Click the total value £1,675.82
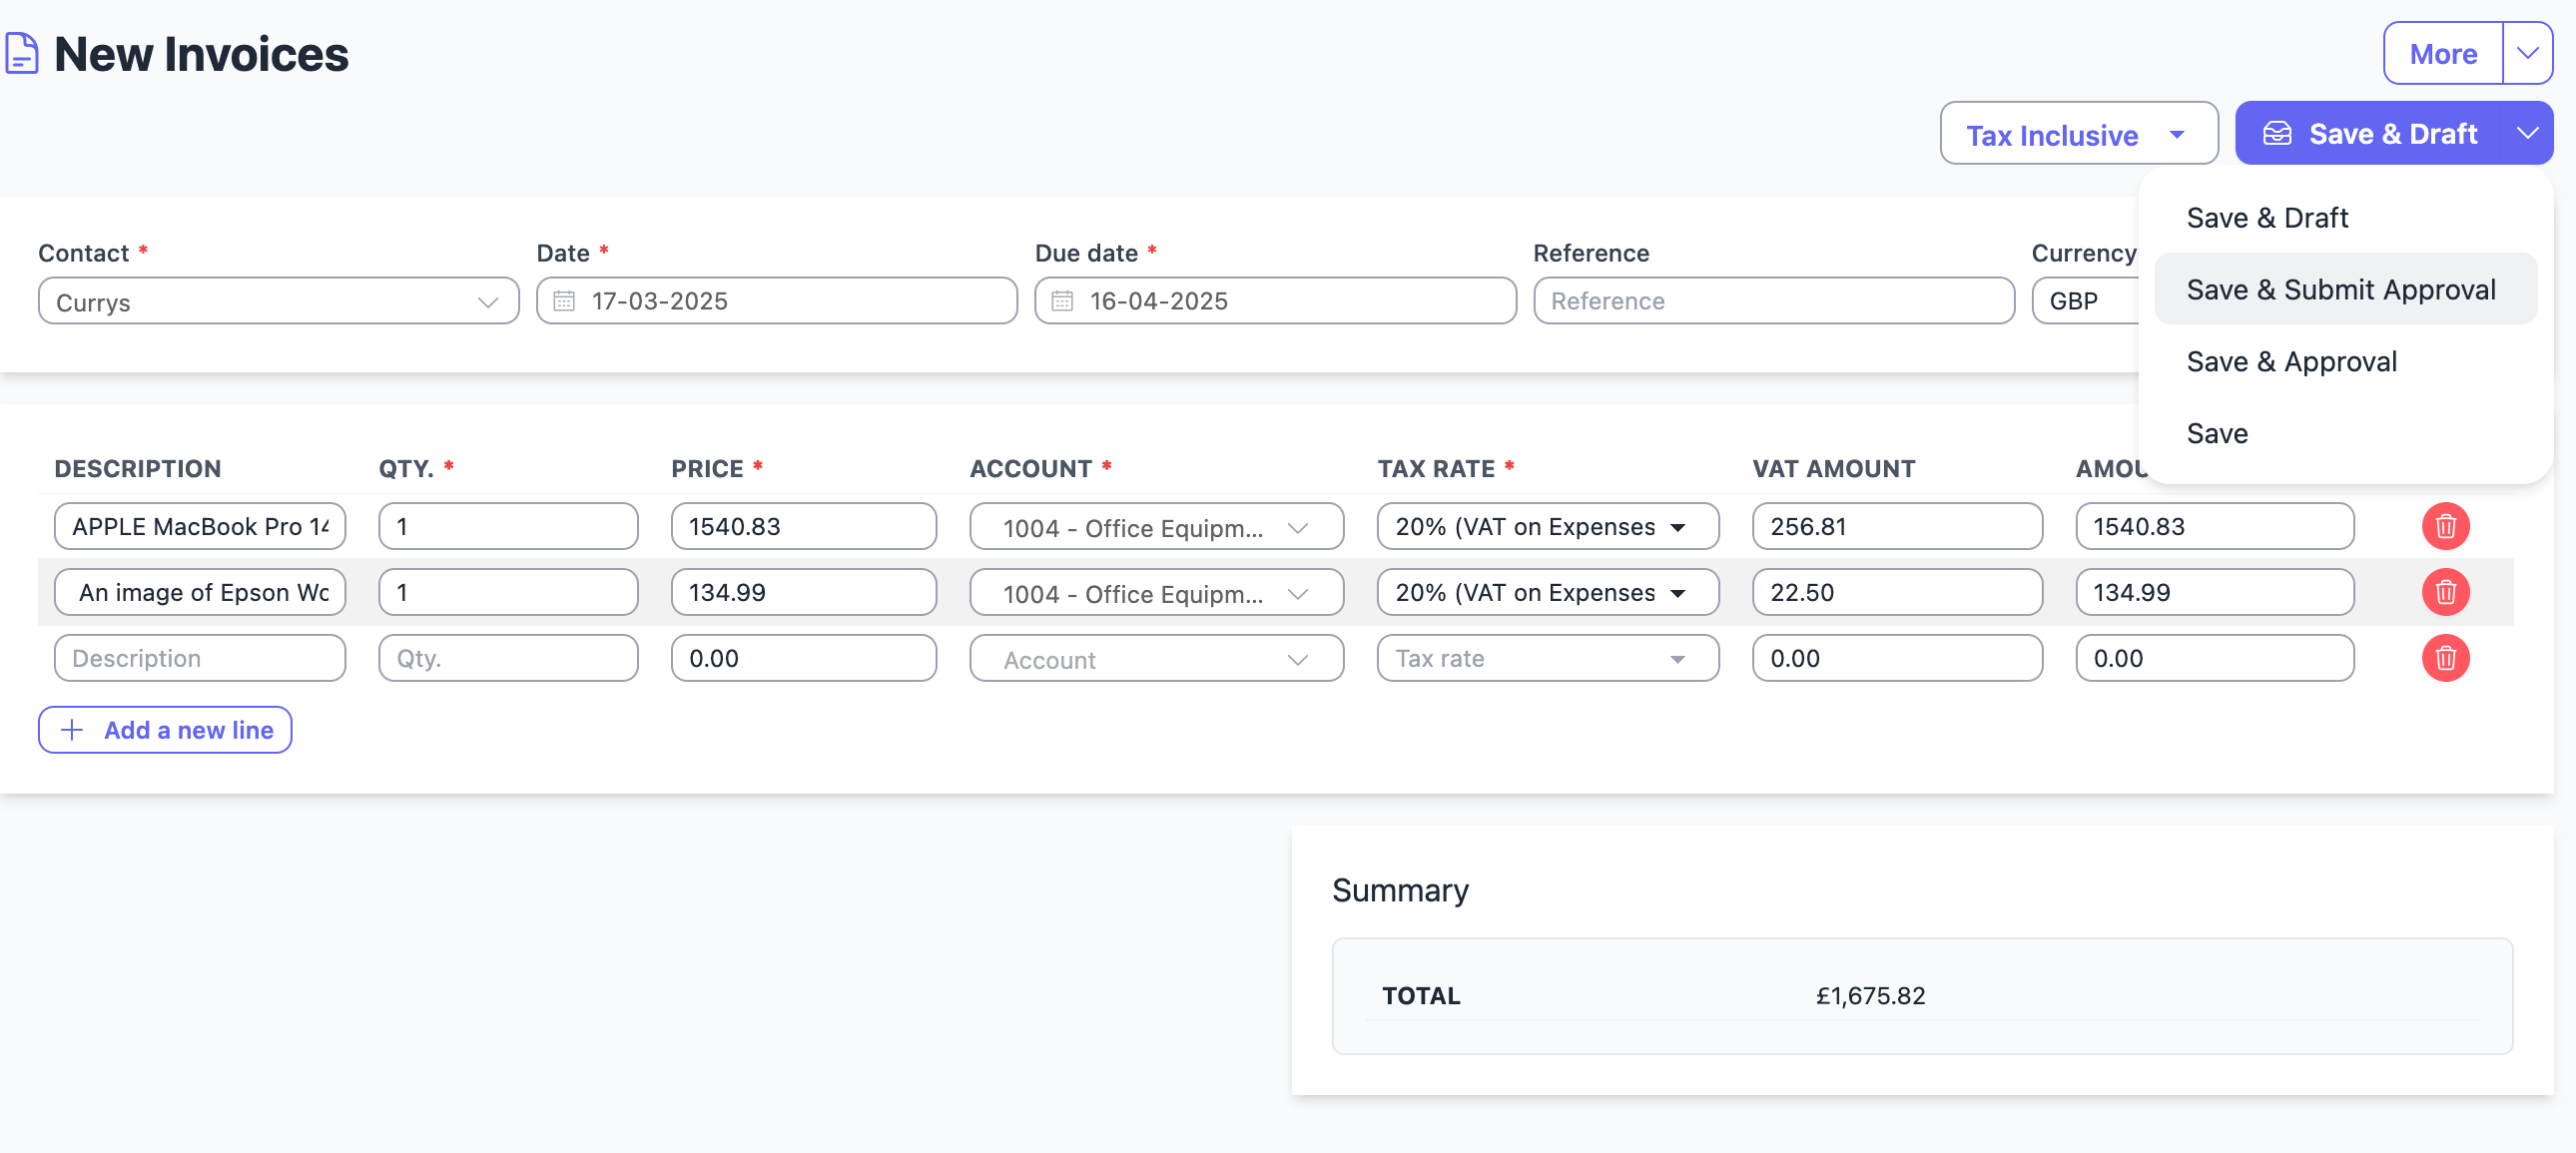 (1870, 996)
